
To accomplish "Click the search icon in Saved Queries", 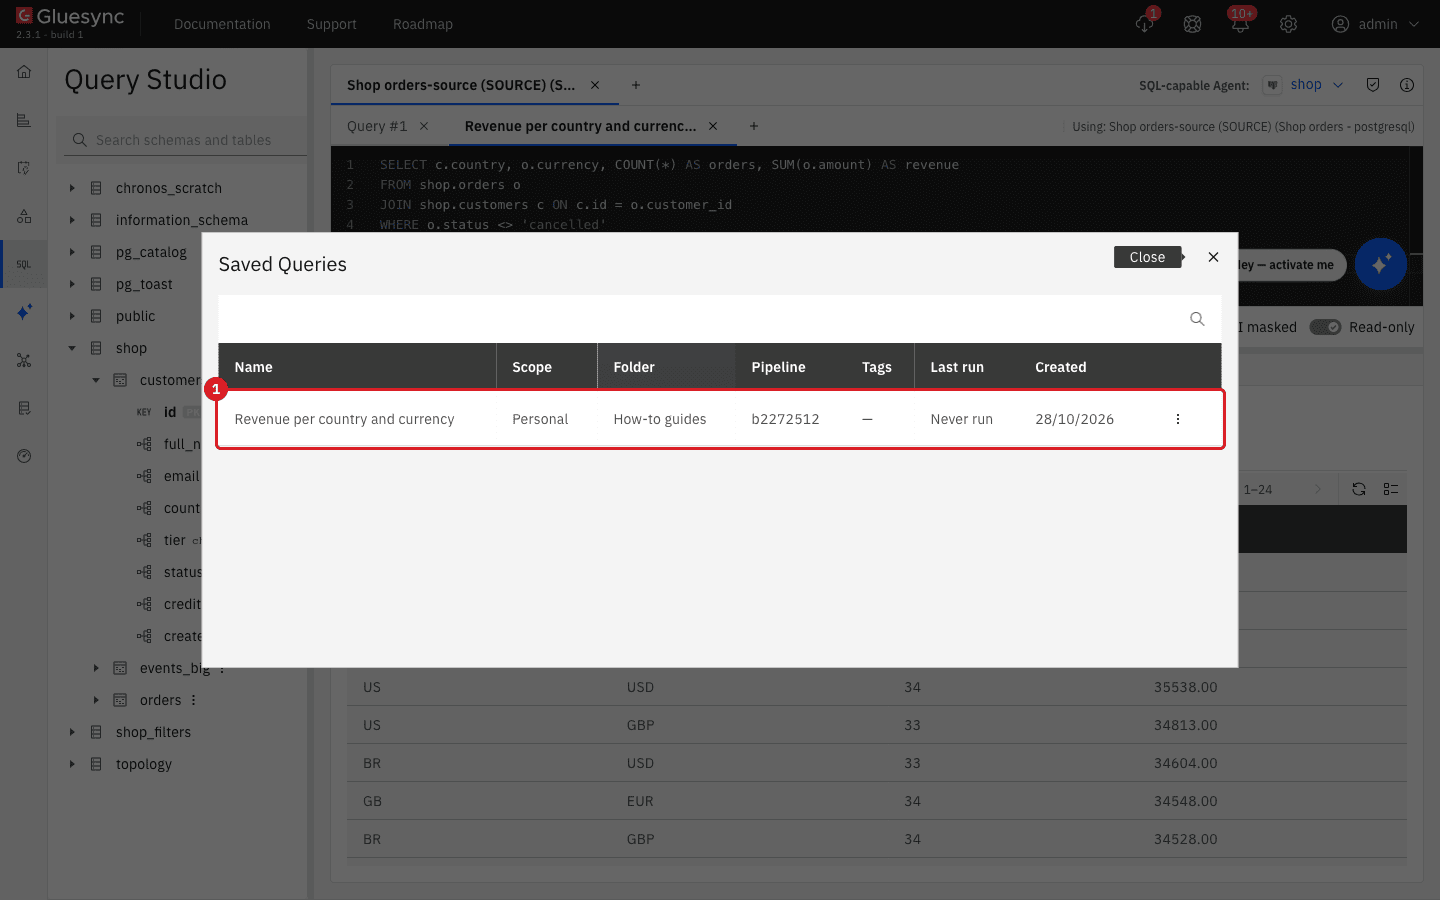I will pyautogui.click(x=1197, y=319).
